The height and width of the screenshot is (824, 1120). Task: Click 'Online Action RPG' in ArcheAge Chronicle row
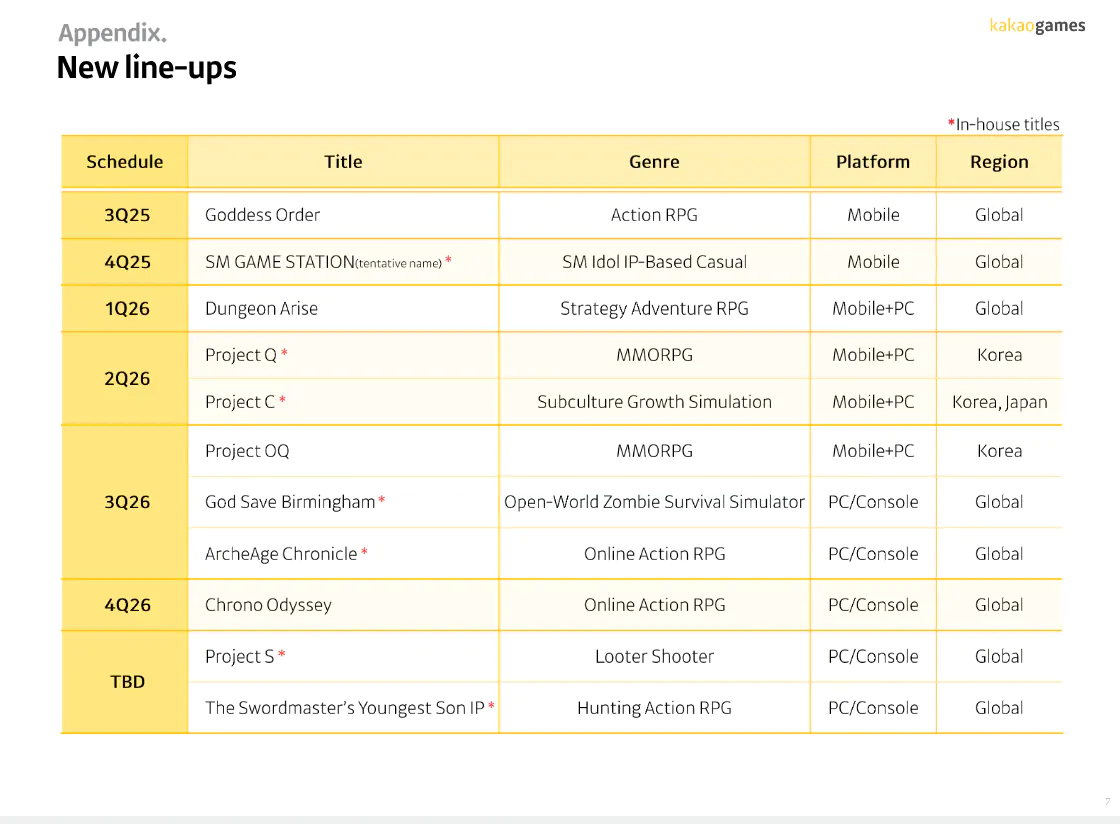click(654, 554)
